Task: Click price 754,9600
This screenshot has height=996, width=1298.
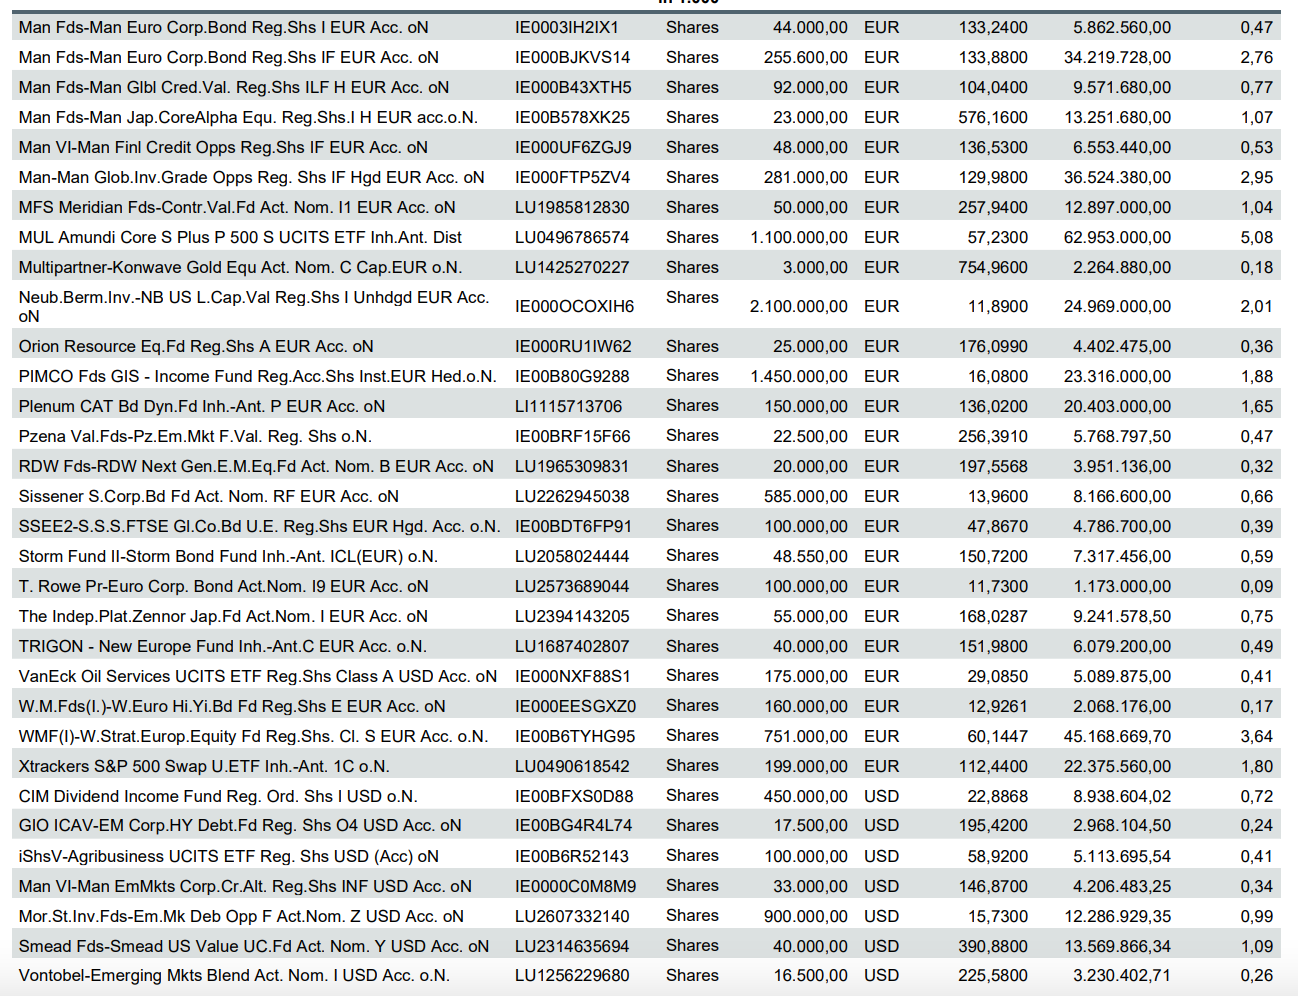Action: coord(993,268)
